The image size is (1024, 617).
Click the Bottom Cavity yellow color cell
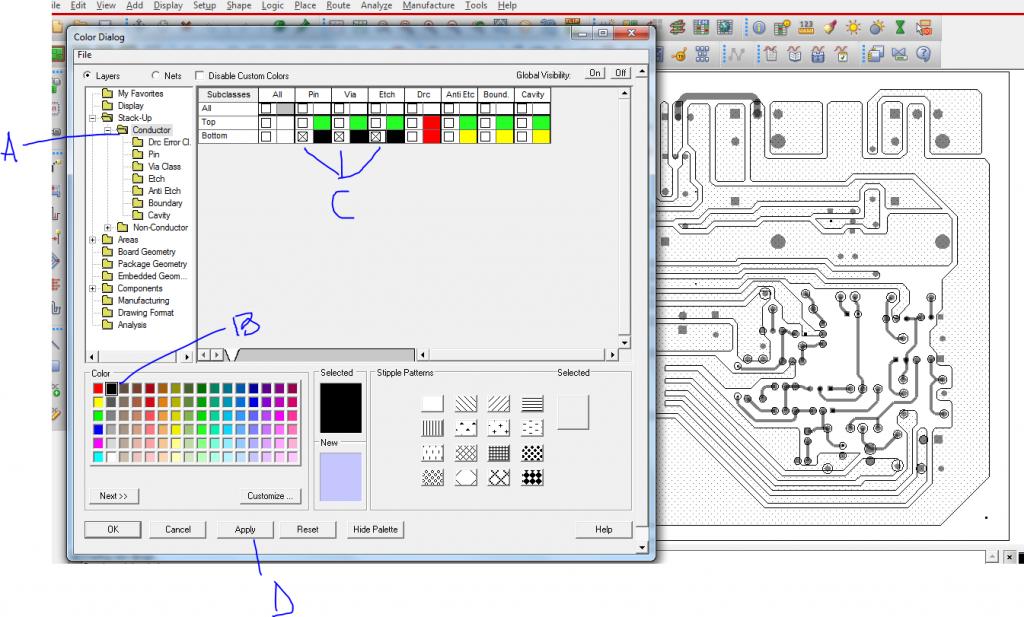[x=541, y=136]
